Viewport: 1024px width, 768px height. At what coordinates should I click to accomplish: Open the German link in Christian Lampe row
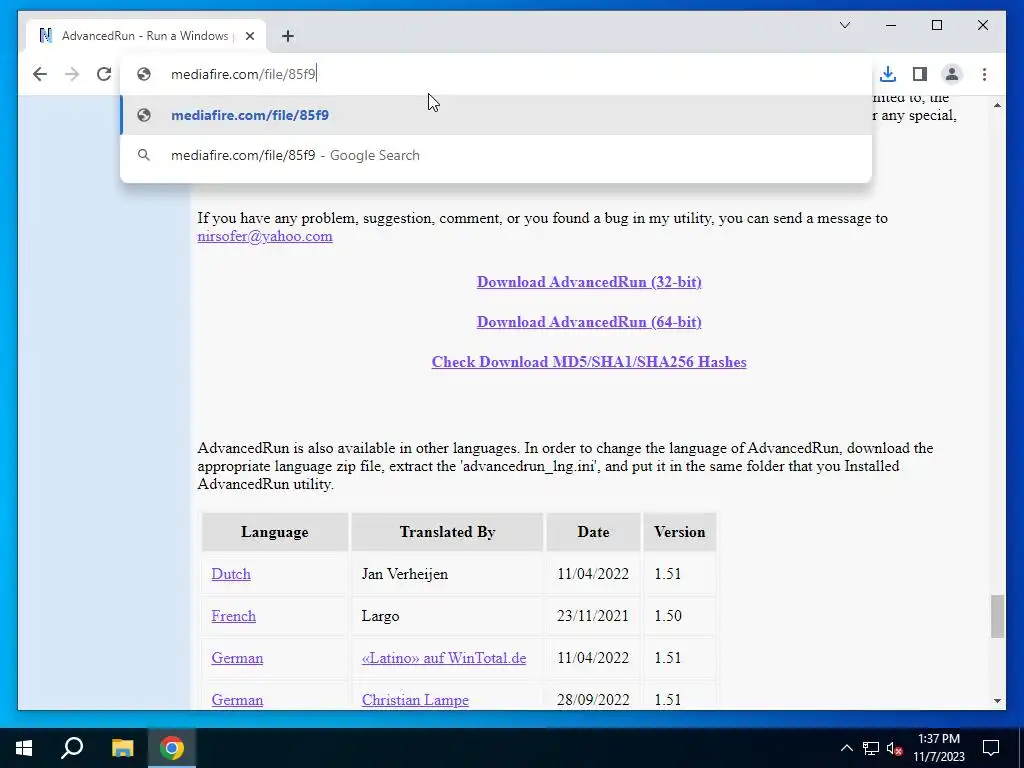point(237,699)
